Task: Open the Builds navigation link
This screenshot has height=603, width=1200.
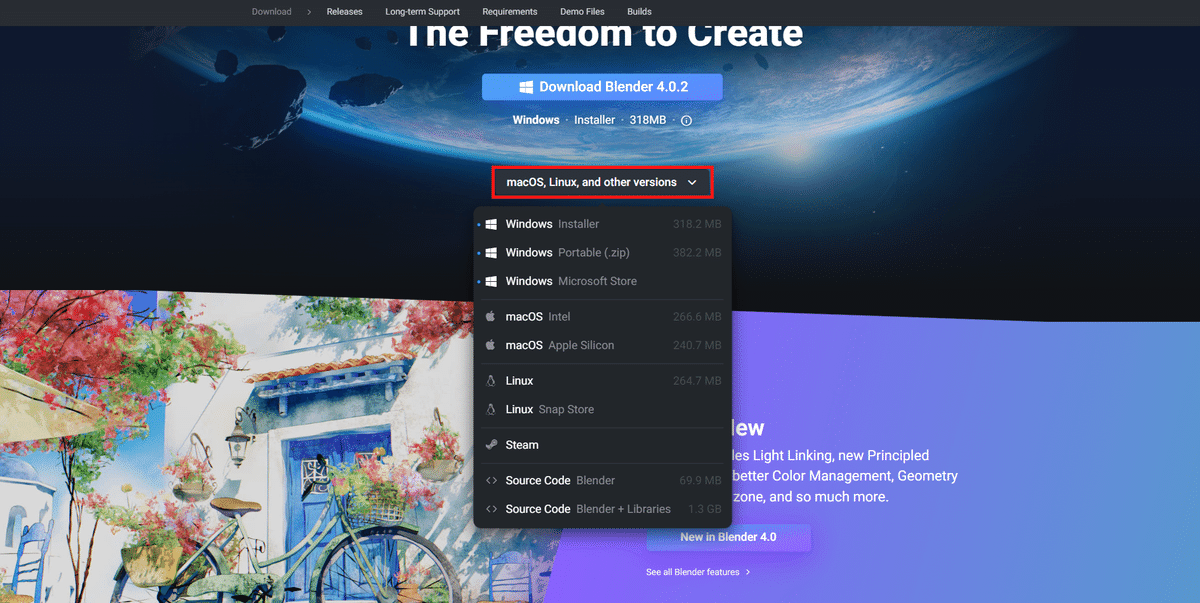Action: pos(639,12)
